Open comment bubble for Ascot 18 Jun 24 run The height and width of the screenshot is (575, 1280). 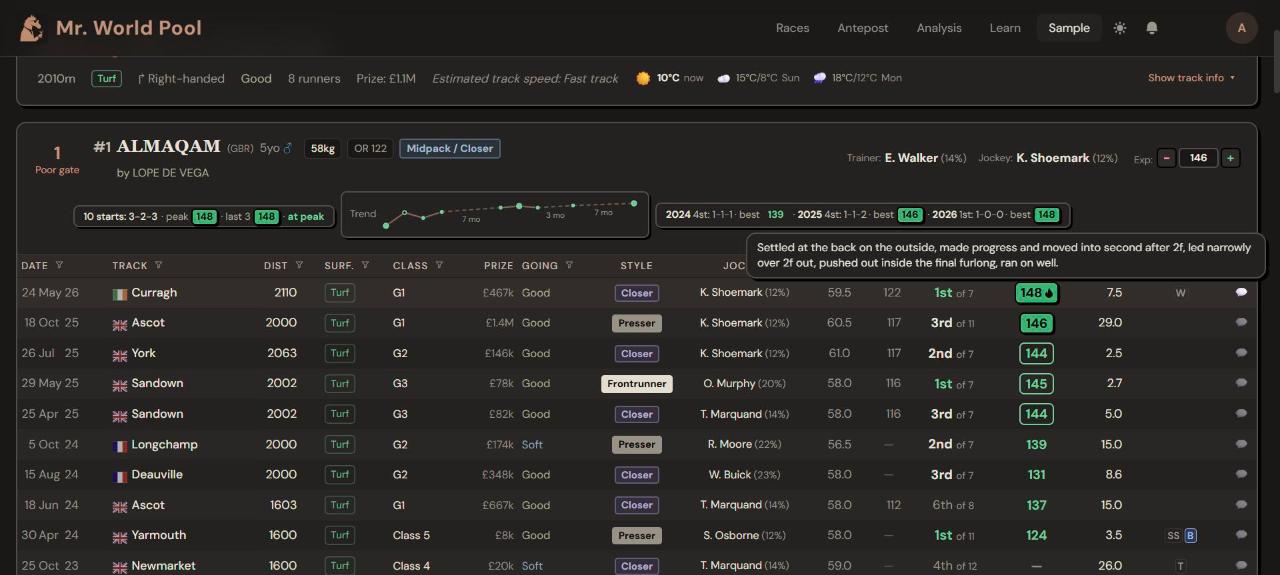(1241, 505)
